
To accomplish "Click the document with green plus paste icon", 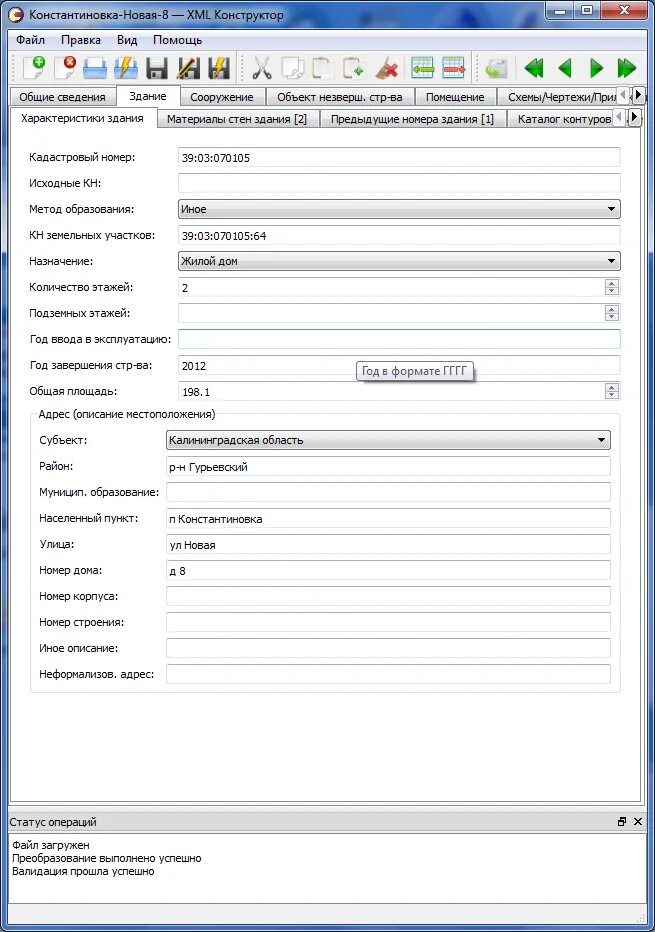I will pos(354,68).
